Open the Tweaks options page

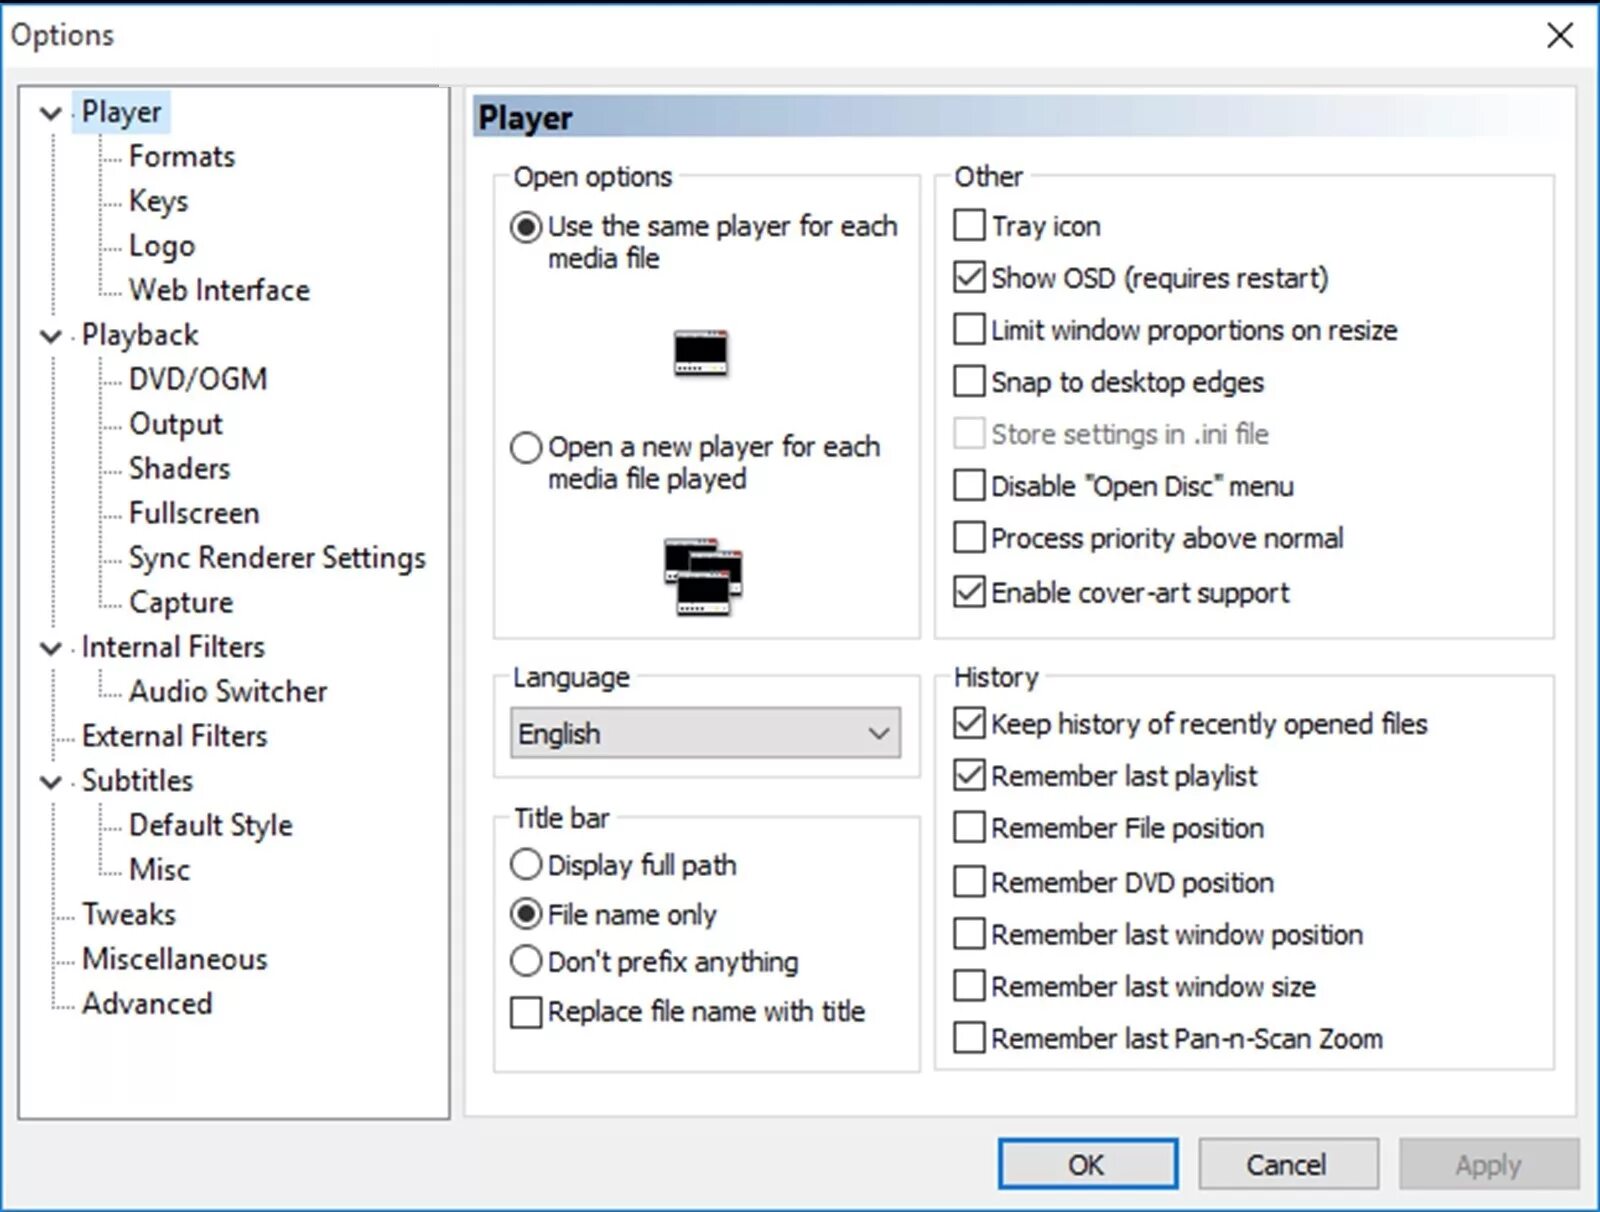[129, 914]
